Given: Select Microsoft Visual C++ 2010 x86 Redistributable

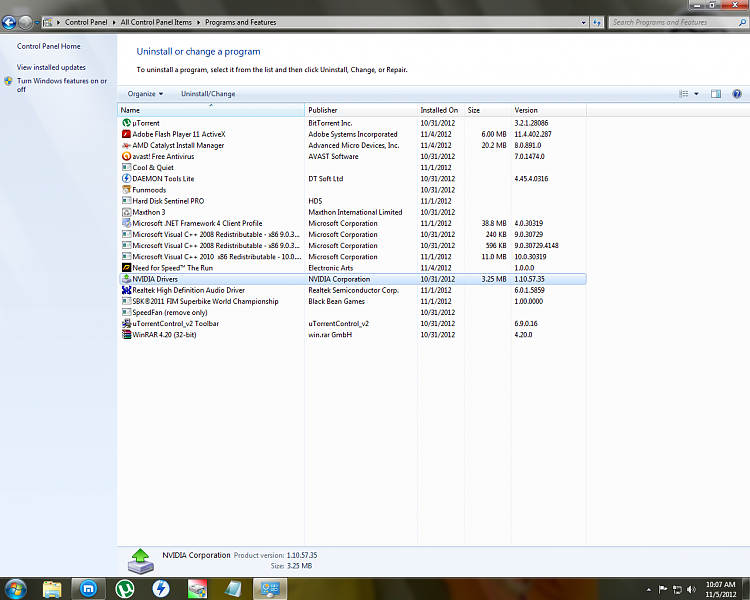Looking at the screenshot, I should [352, 256].
